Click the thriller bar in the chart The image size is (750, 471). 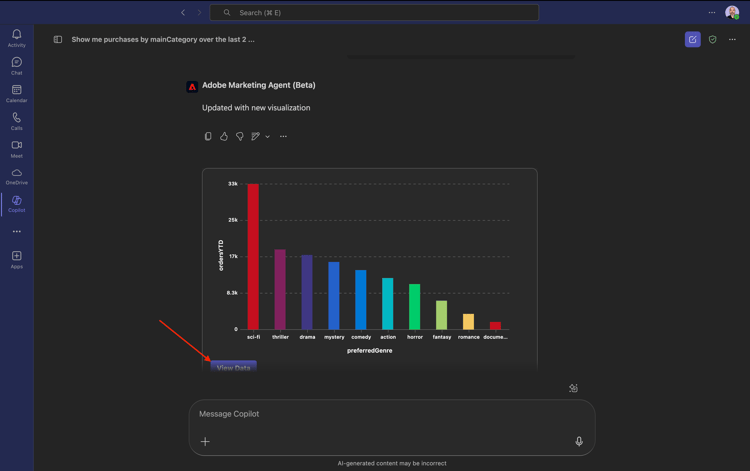click(x=280, y=289)
